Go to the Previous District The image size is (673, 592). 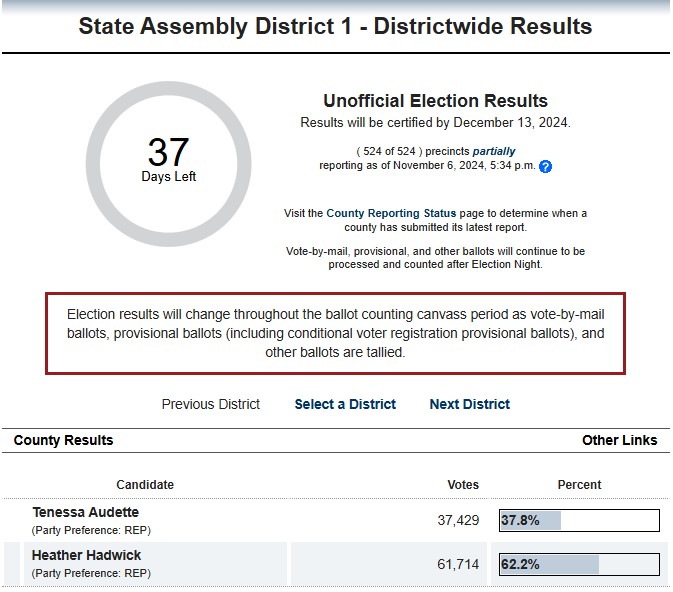211,404
